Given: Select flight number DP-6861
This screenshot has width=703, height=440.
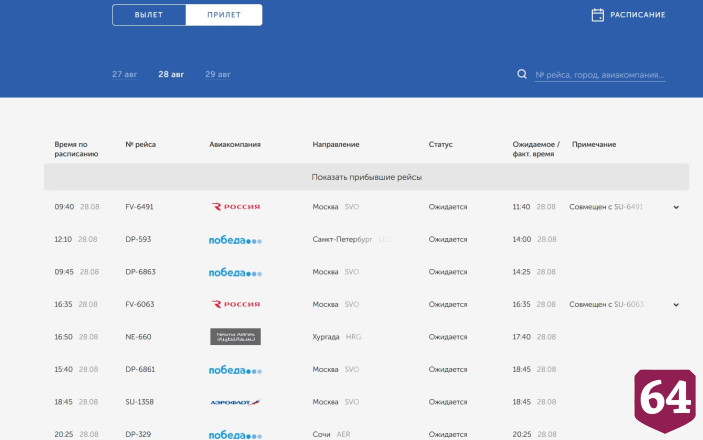Looking at the screenshot, I should tap(140, 369).
